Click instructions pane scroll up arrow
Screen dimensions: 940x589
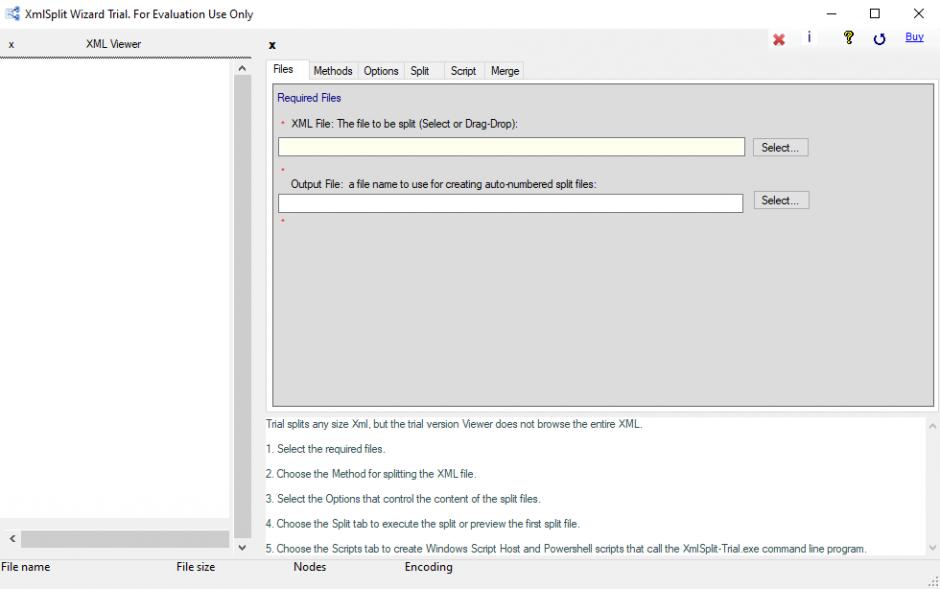[932, 426]
